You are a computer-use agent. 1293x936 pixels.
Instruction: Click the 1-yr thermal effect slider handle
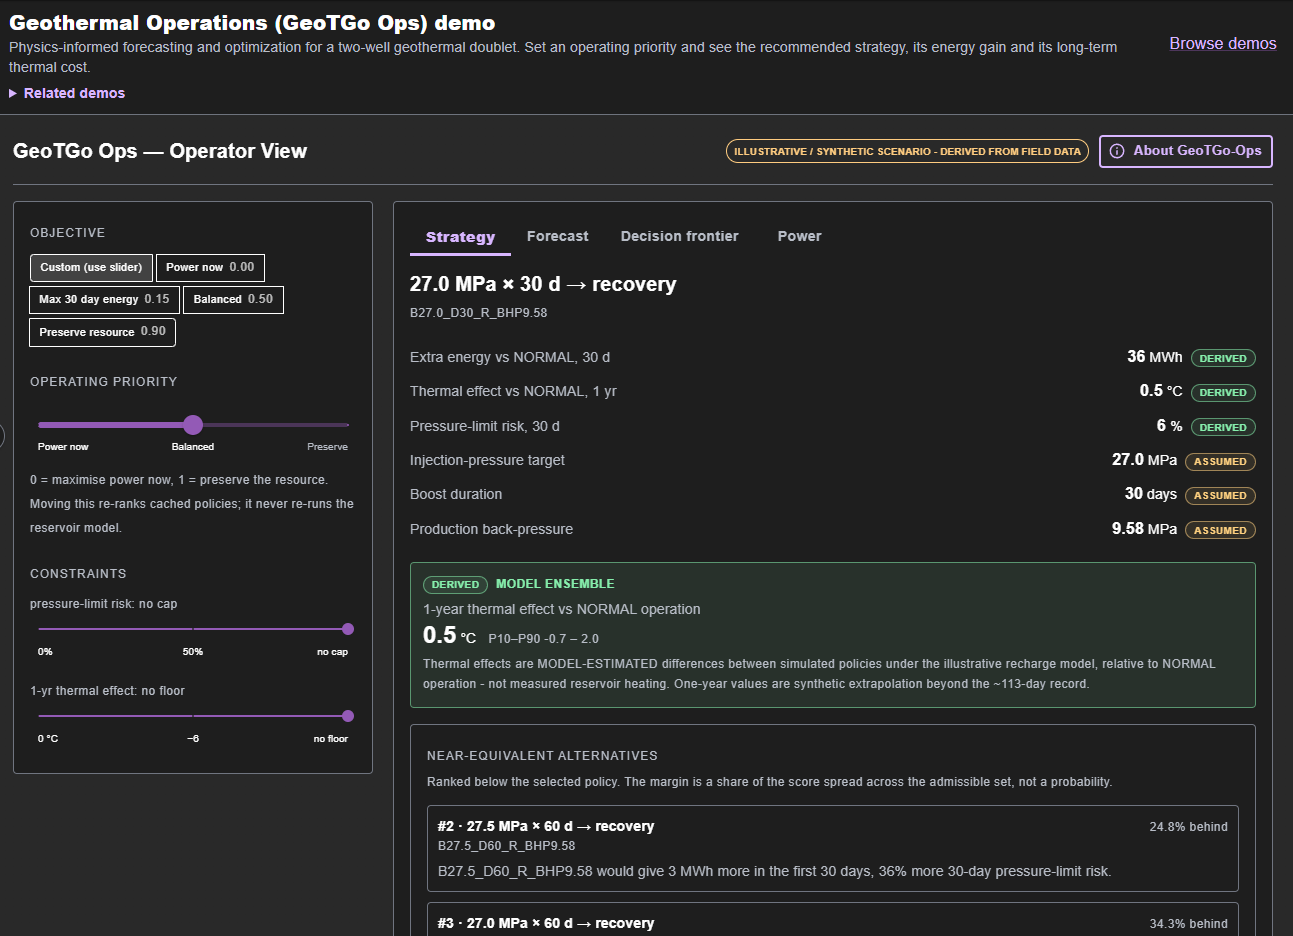point(348,716)
